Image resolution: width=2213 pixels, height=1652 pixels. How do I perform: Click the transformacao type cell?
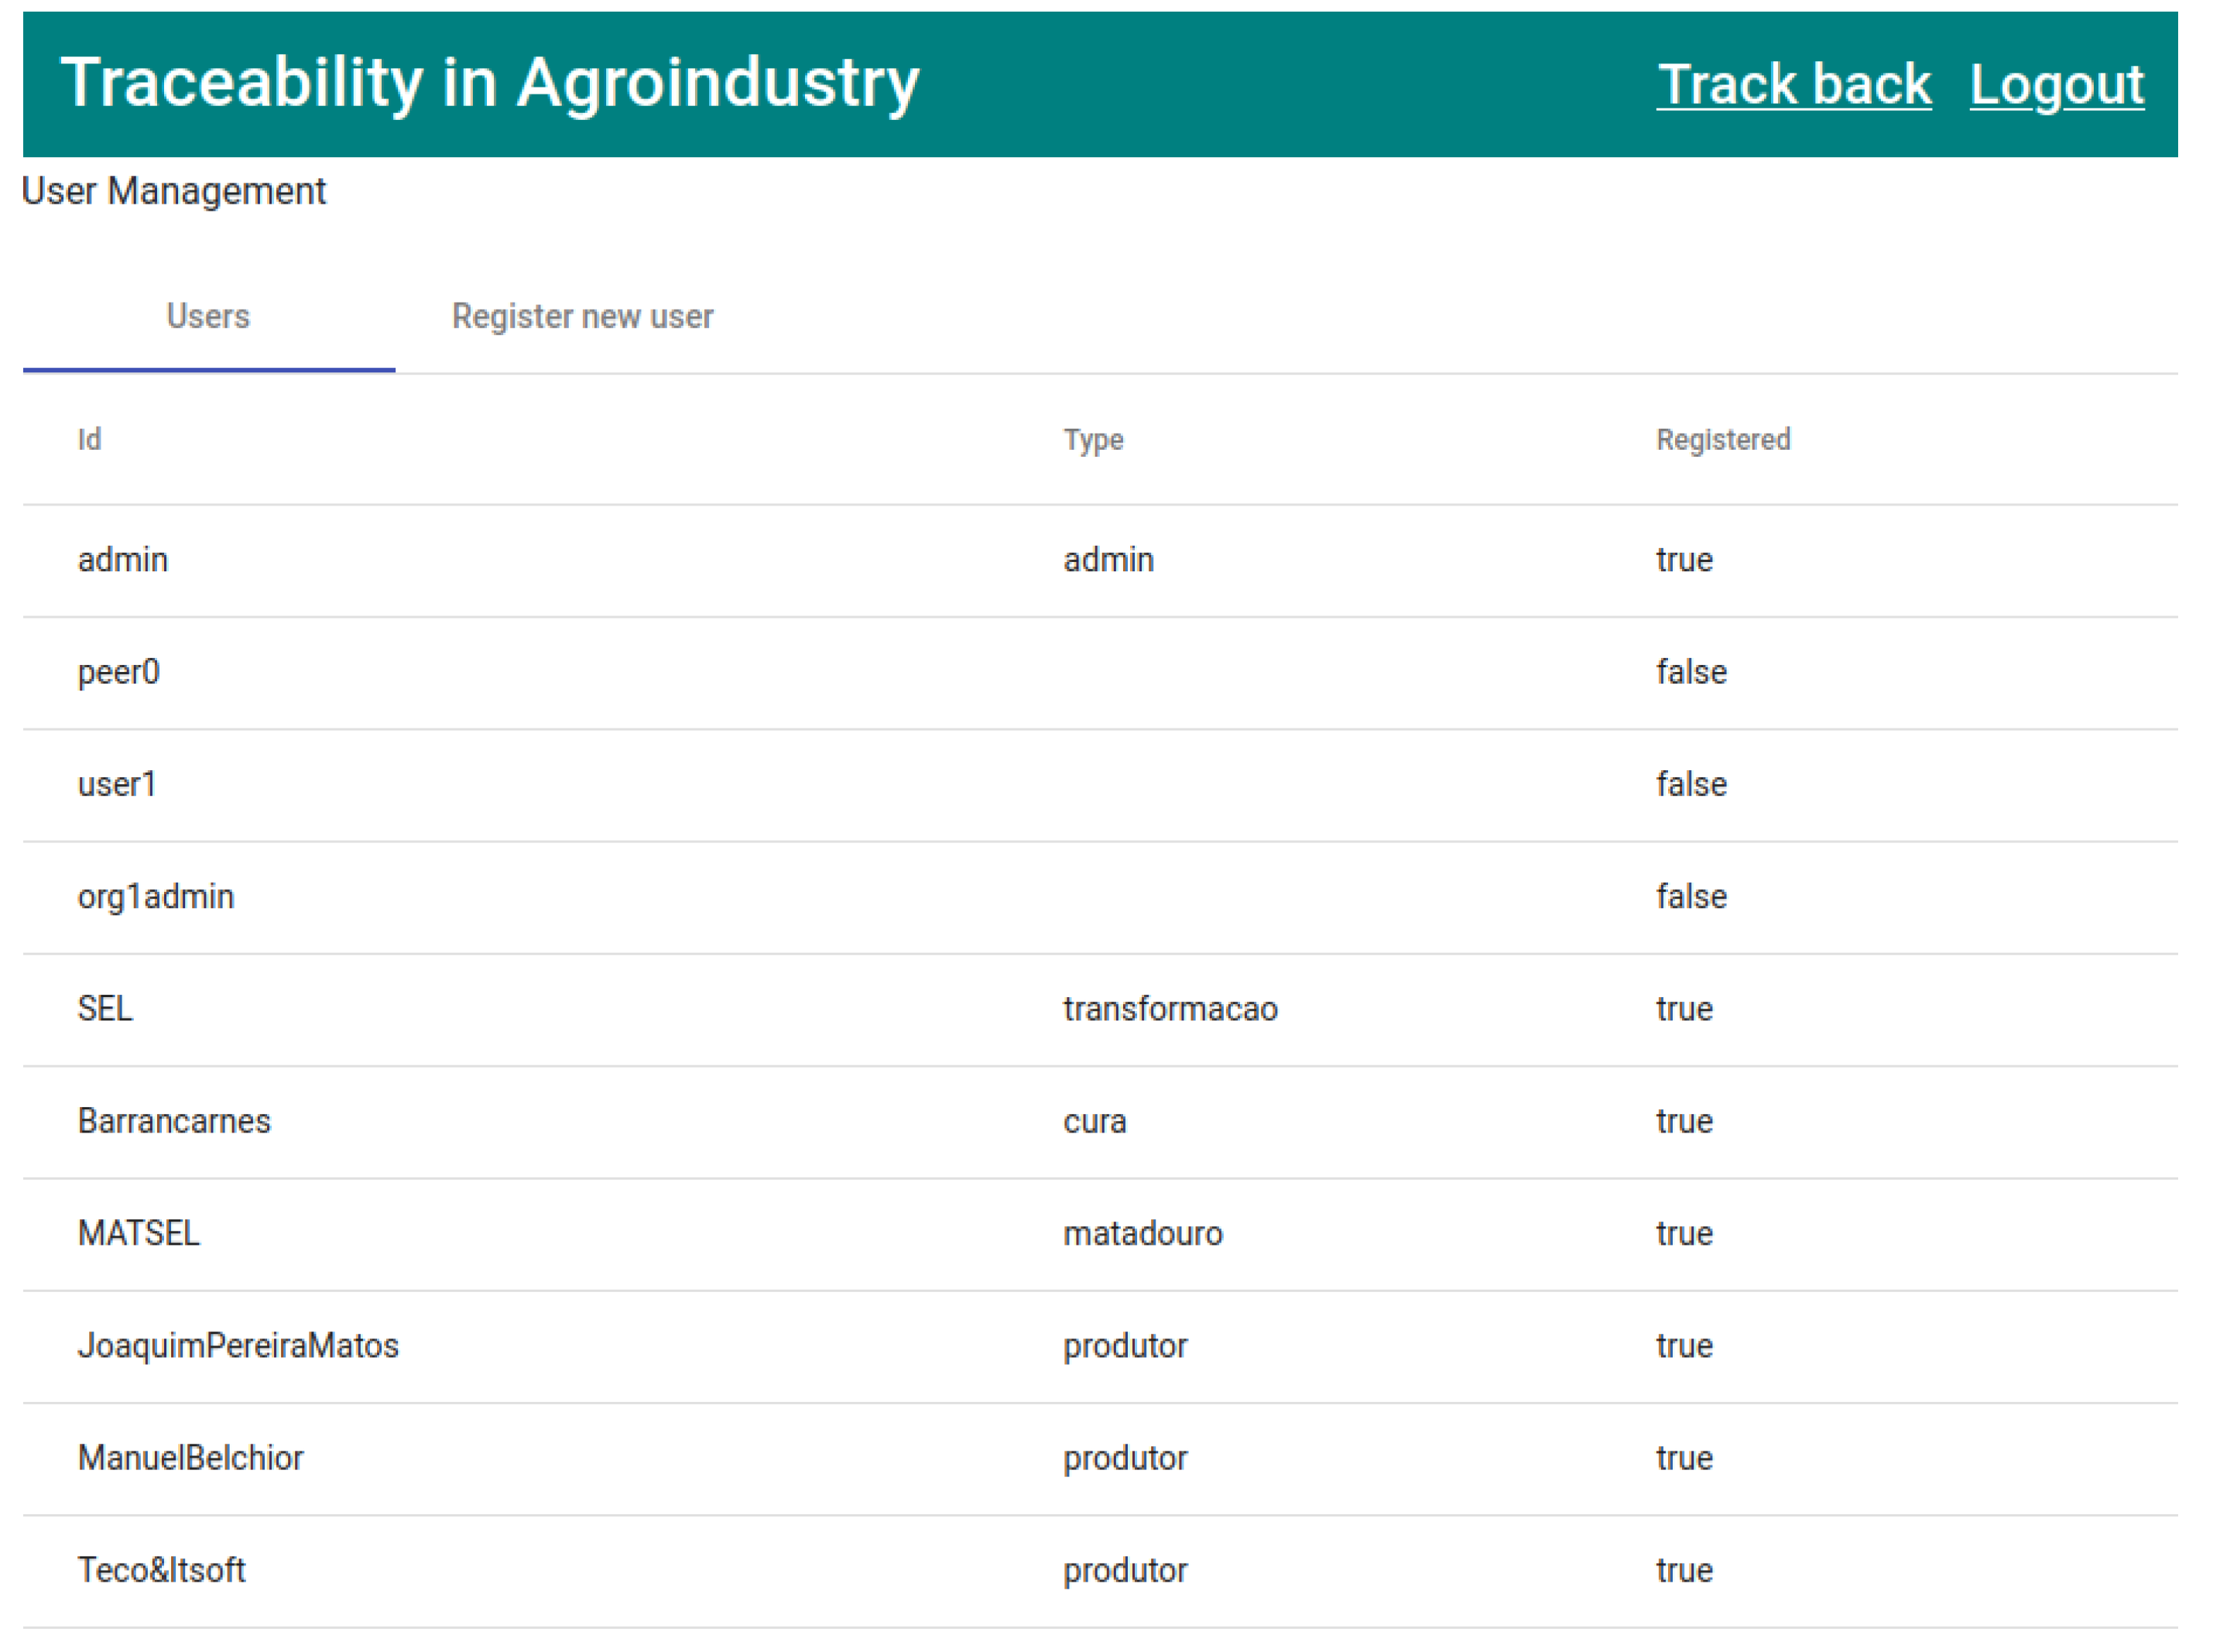coord(1170,1008)
